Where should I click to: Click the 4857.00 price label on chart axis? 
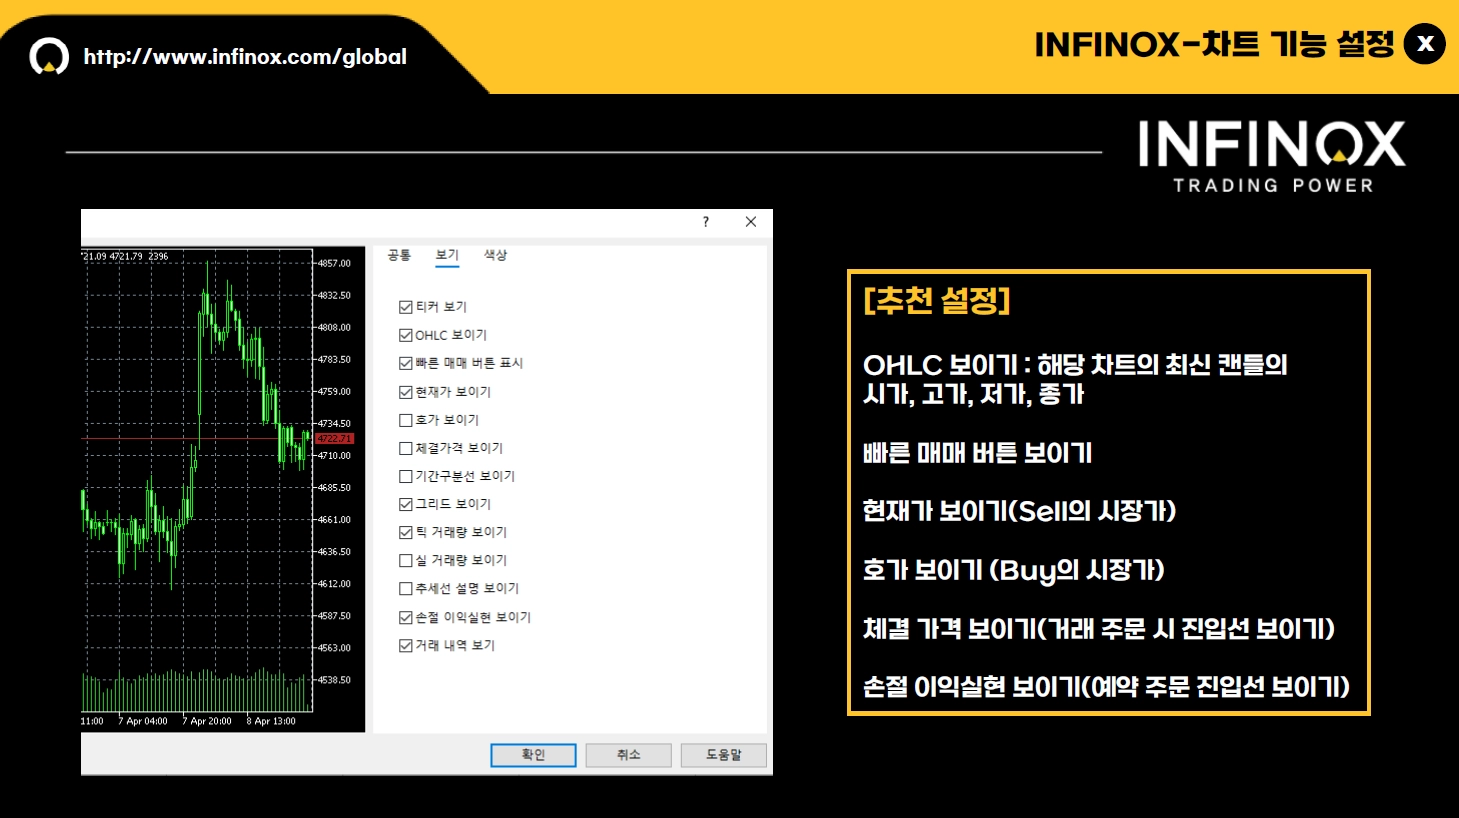[x=334, y=263]
